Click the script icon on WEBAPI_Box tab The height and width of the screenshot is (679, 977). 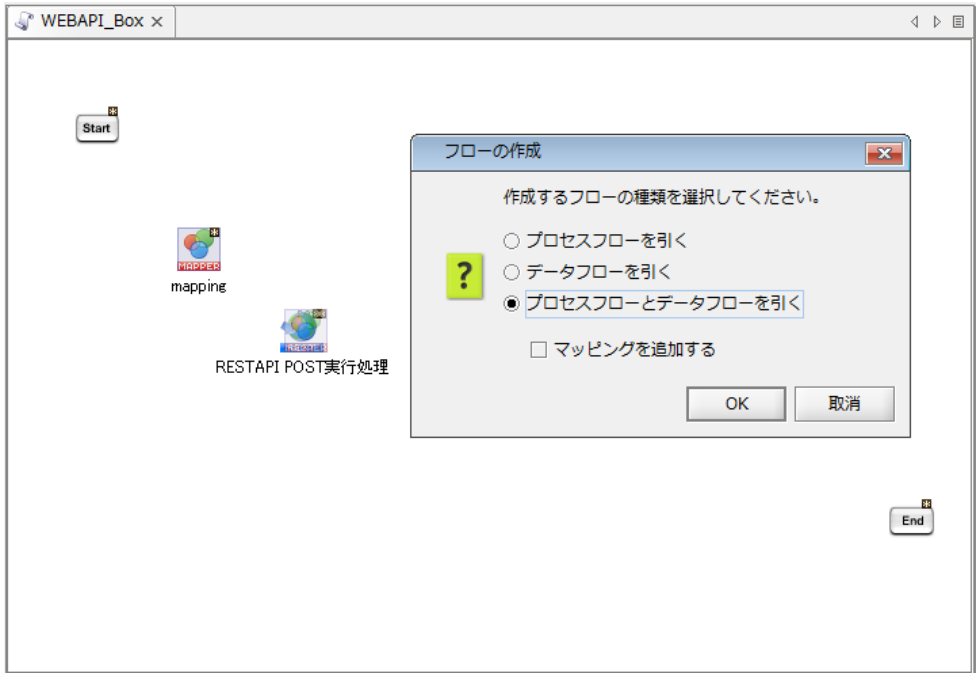(x=24, y=21)
